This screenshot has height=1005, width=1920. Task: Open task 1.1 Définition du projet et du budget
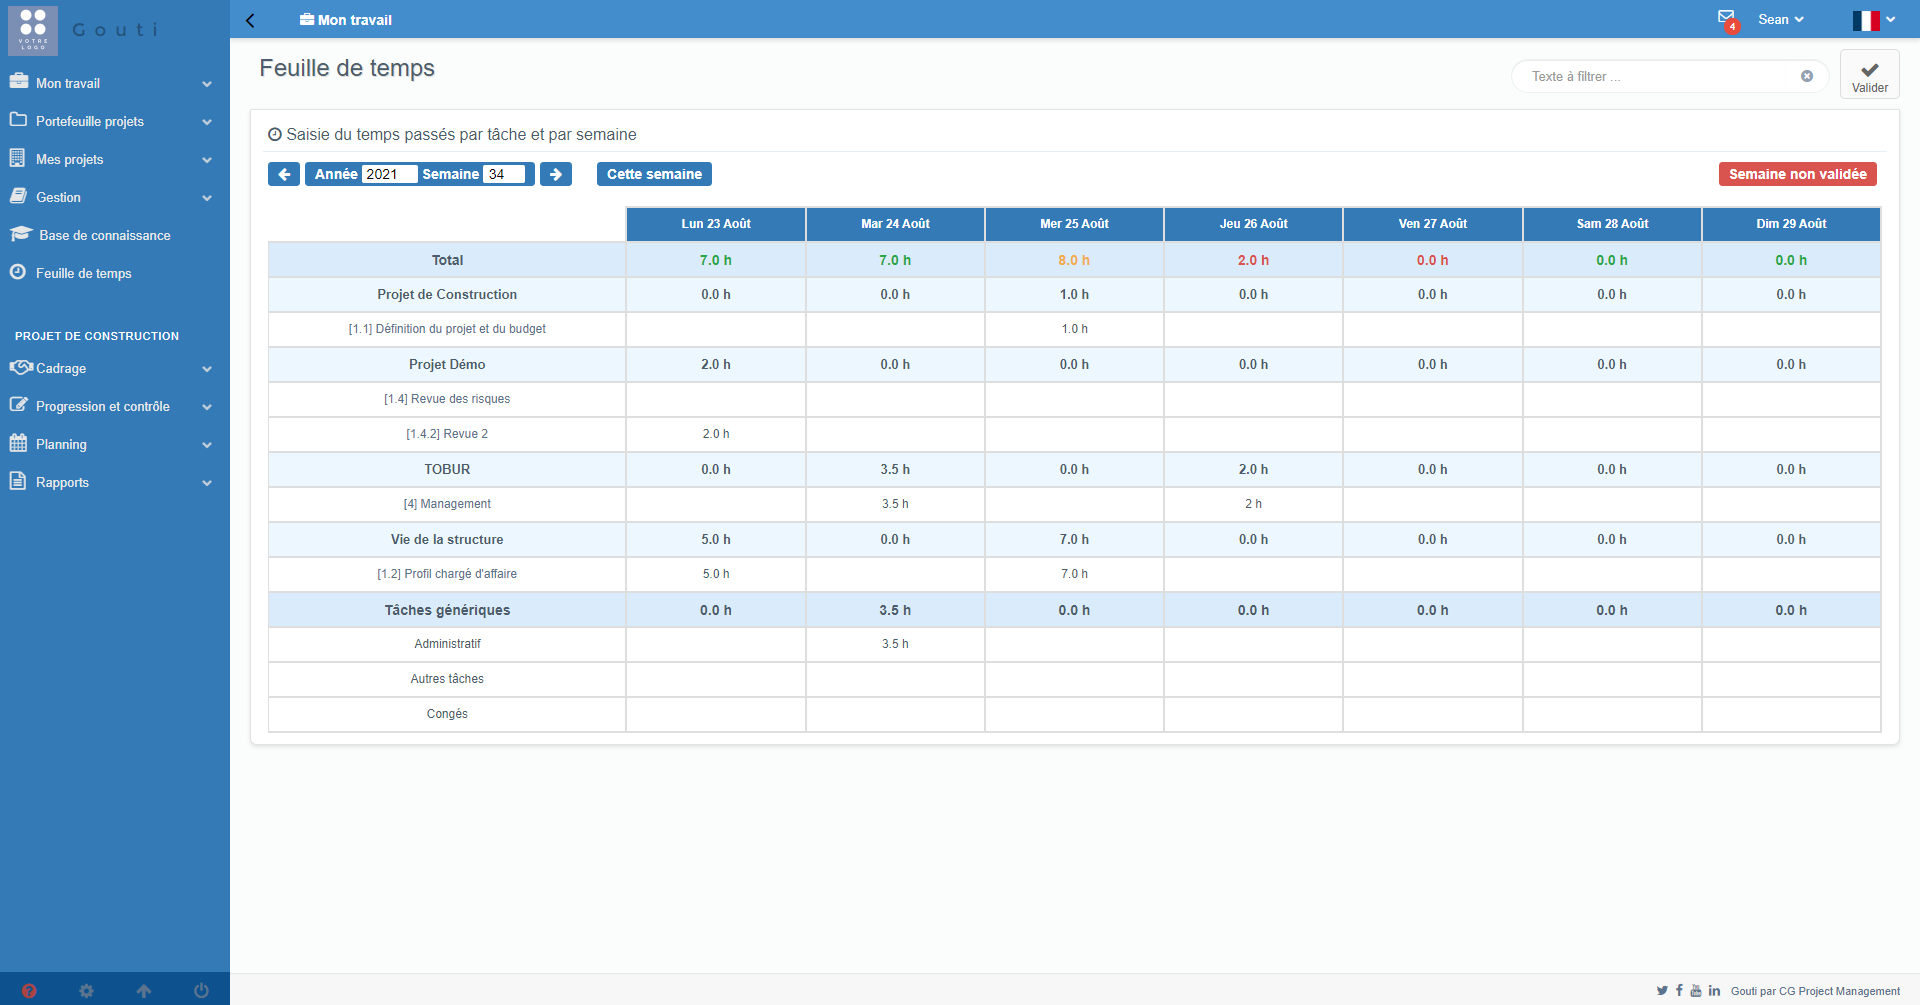tap(447, 329)
